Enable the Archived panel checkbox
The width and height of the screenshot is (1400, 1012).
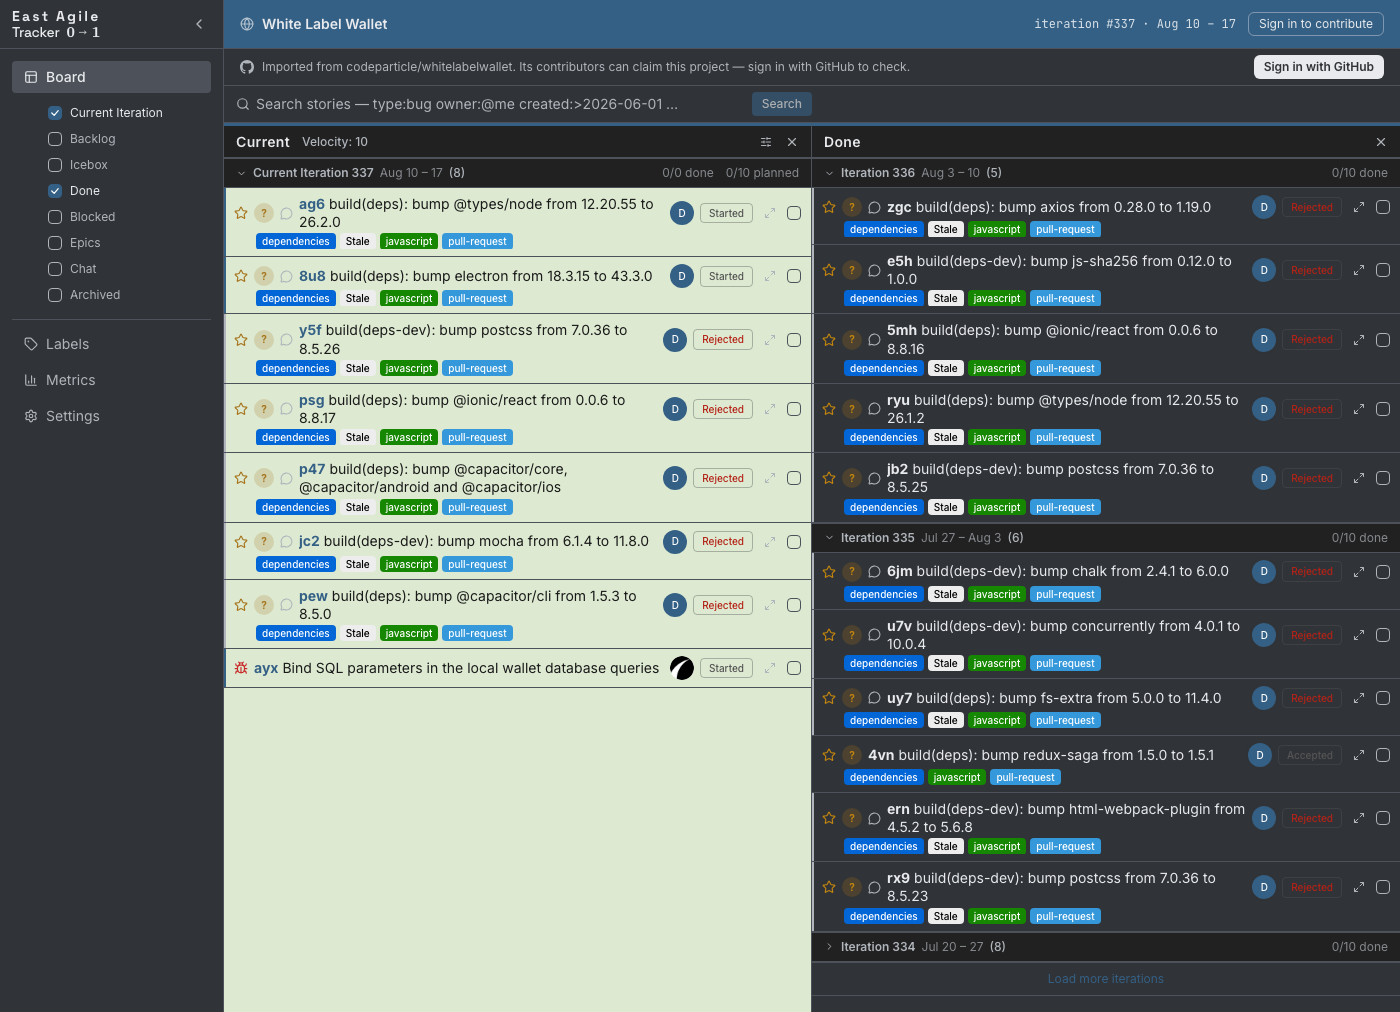55,295
